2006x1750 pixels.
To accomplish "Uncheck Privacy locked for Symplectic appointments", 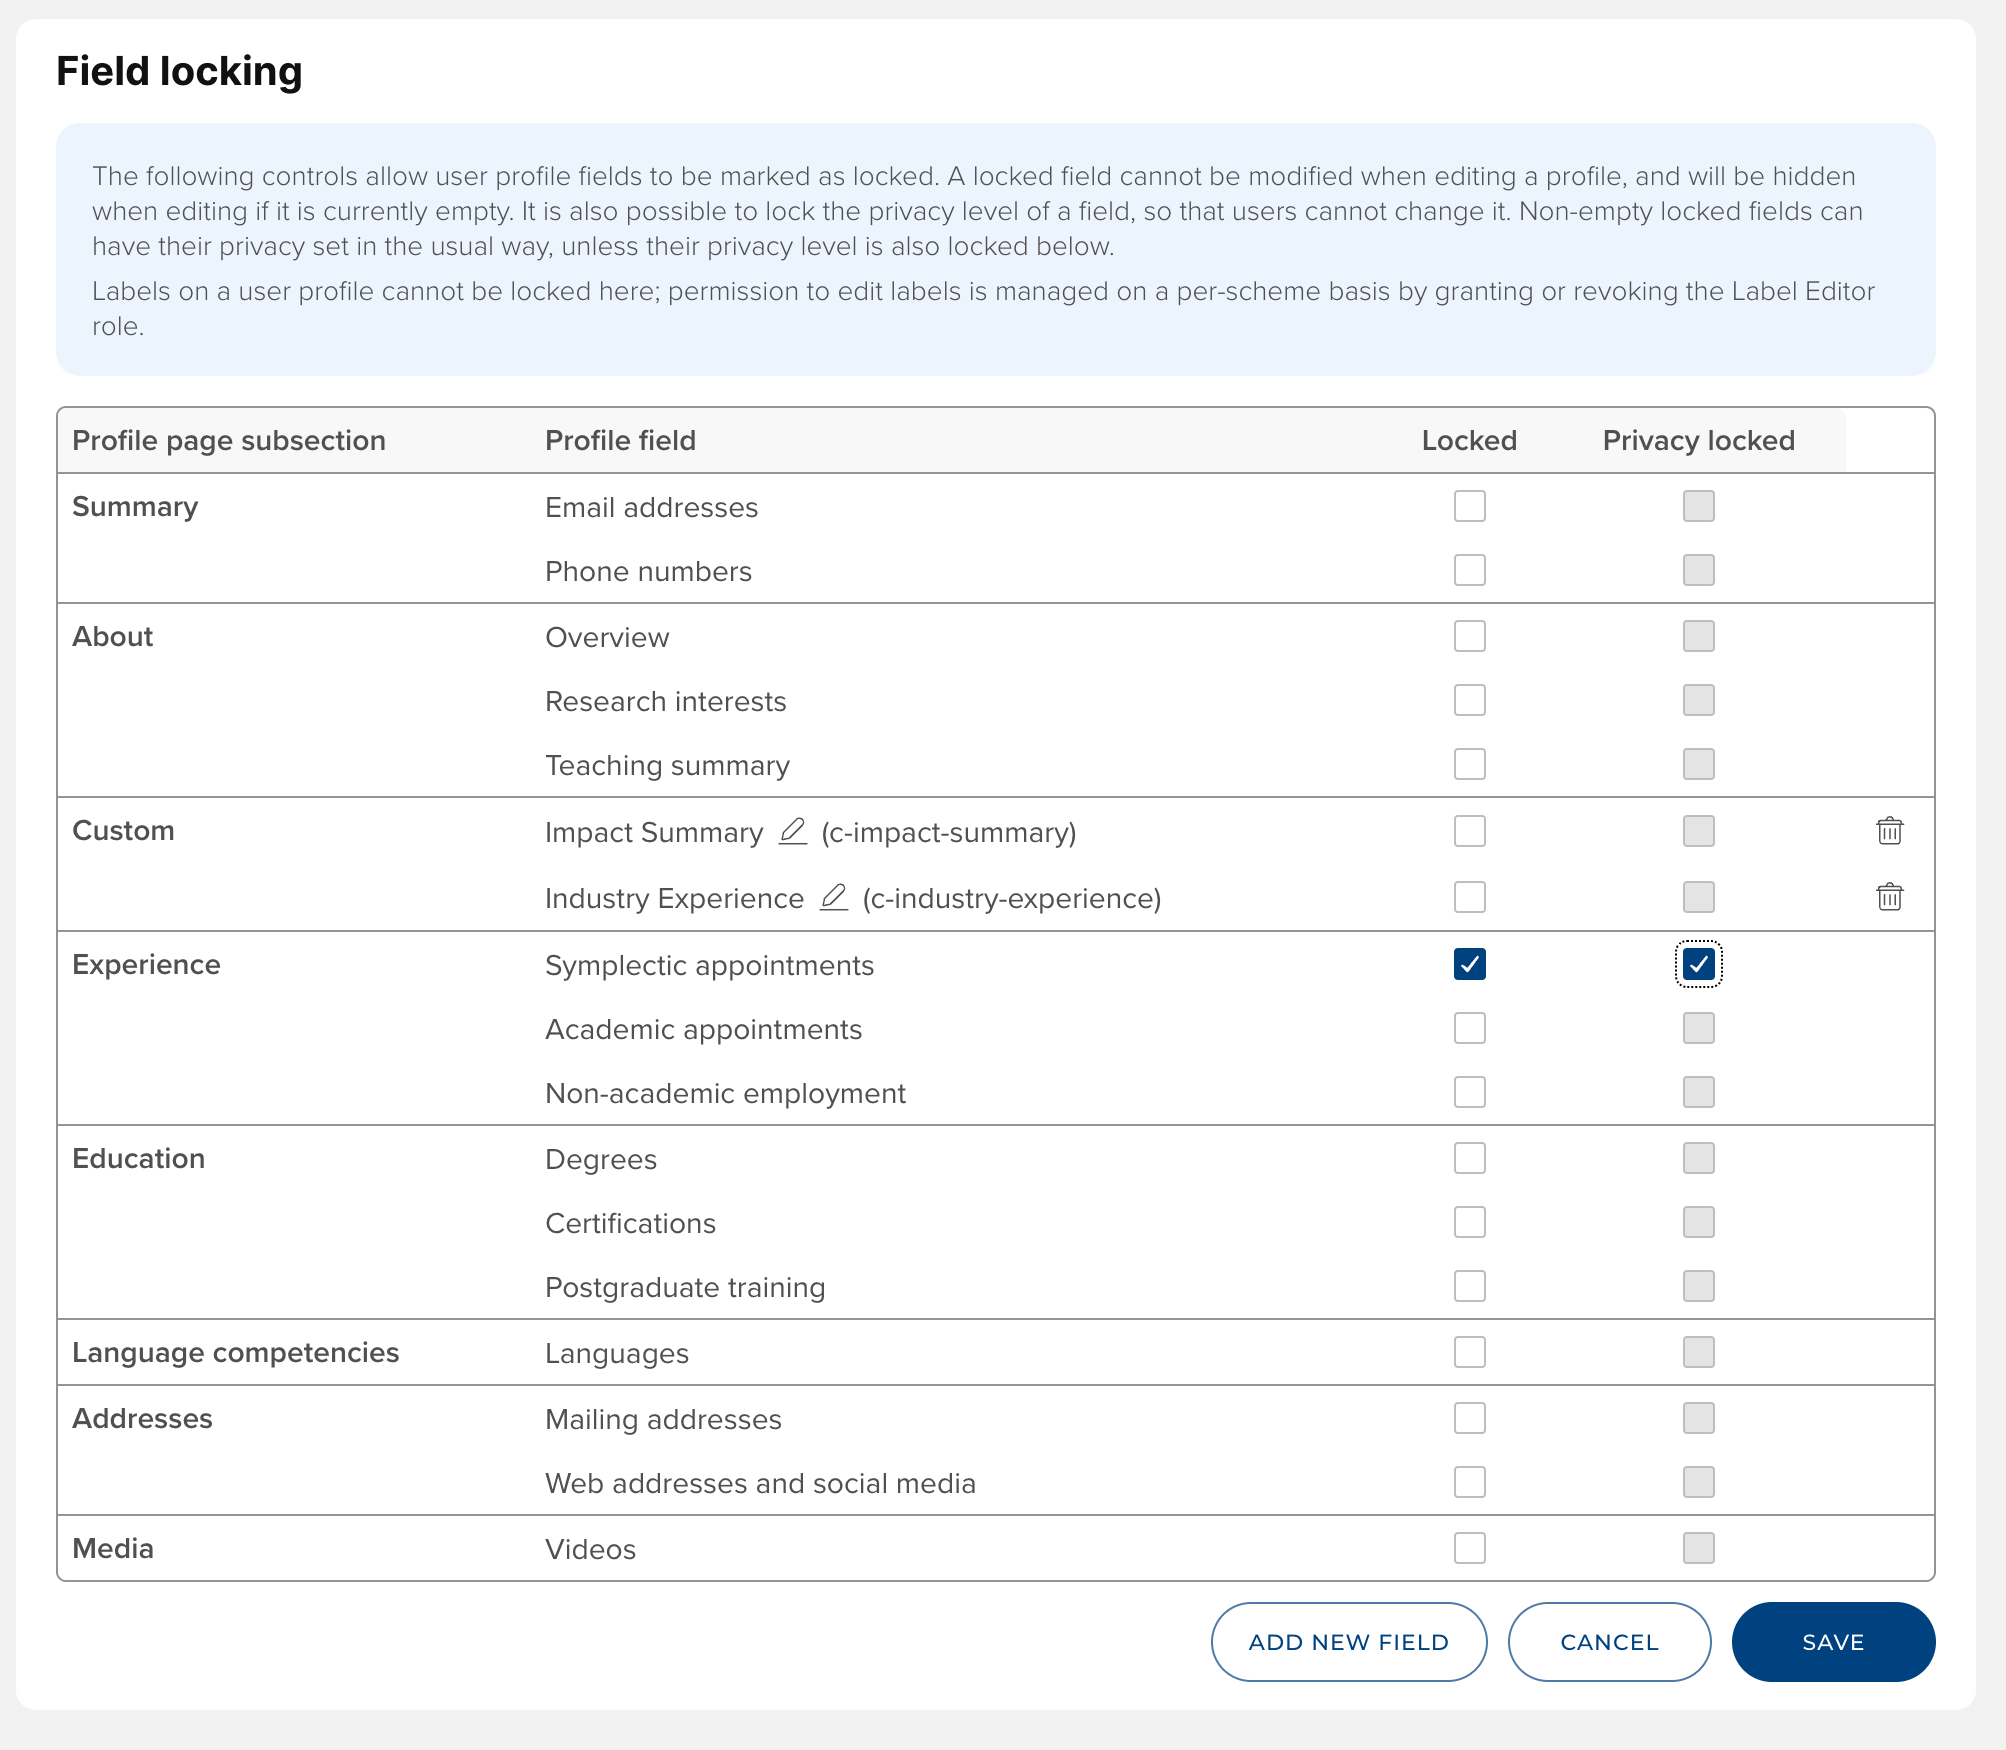I will (1698, 964).
